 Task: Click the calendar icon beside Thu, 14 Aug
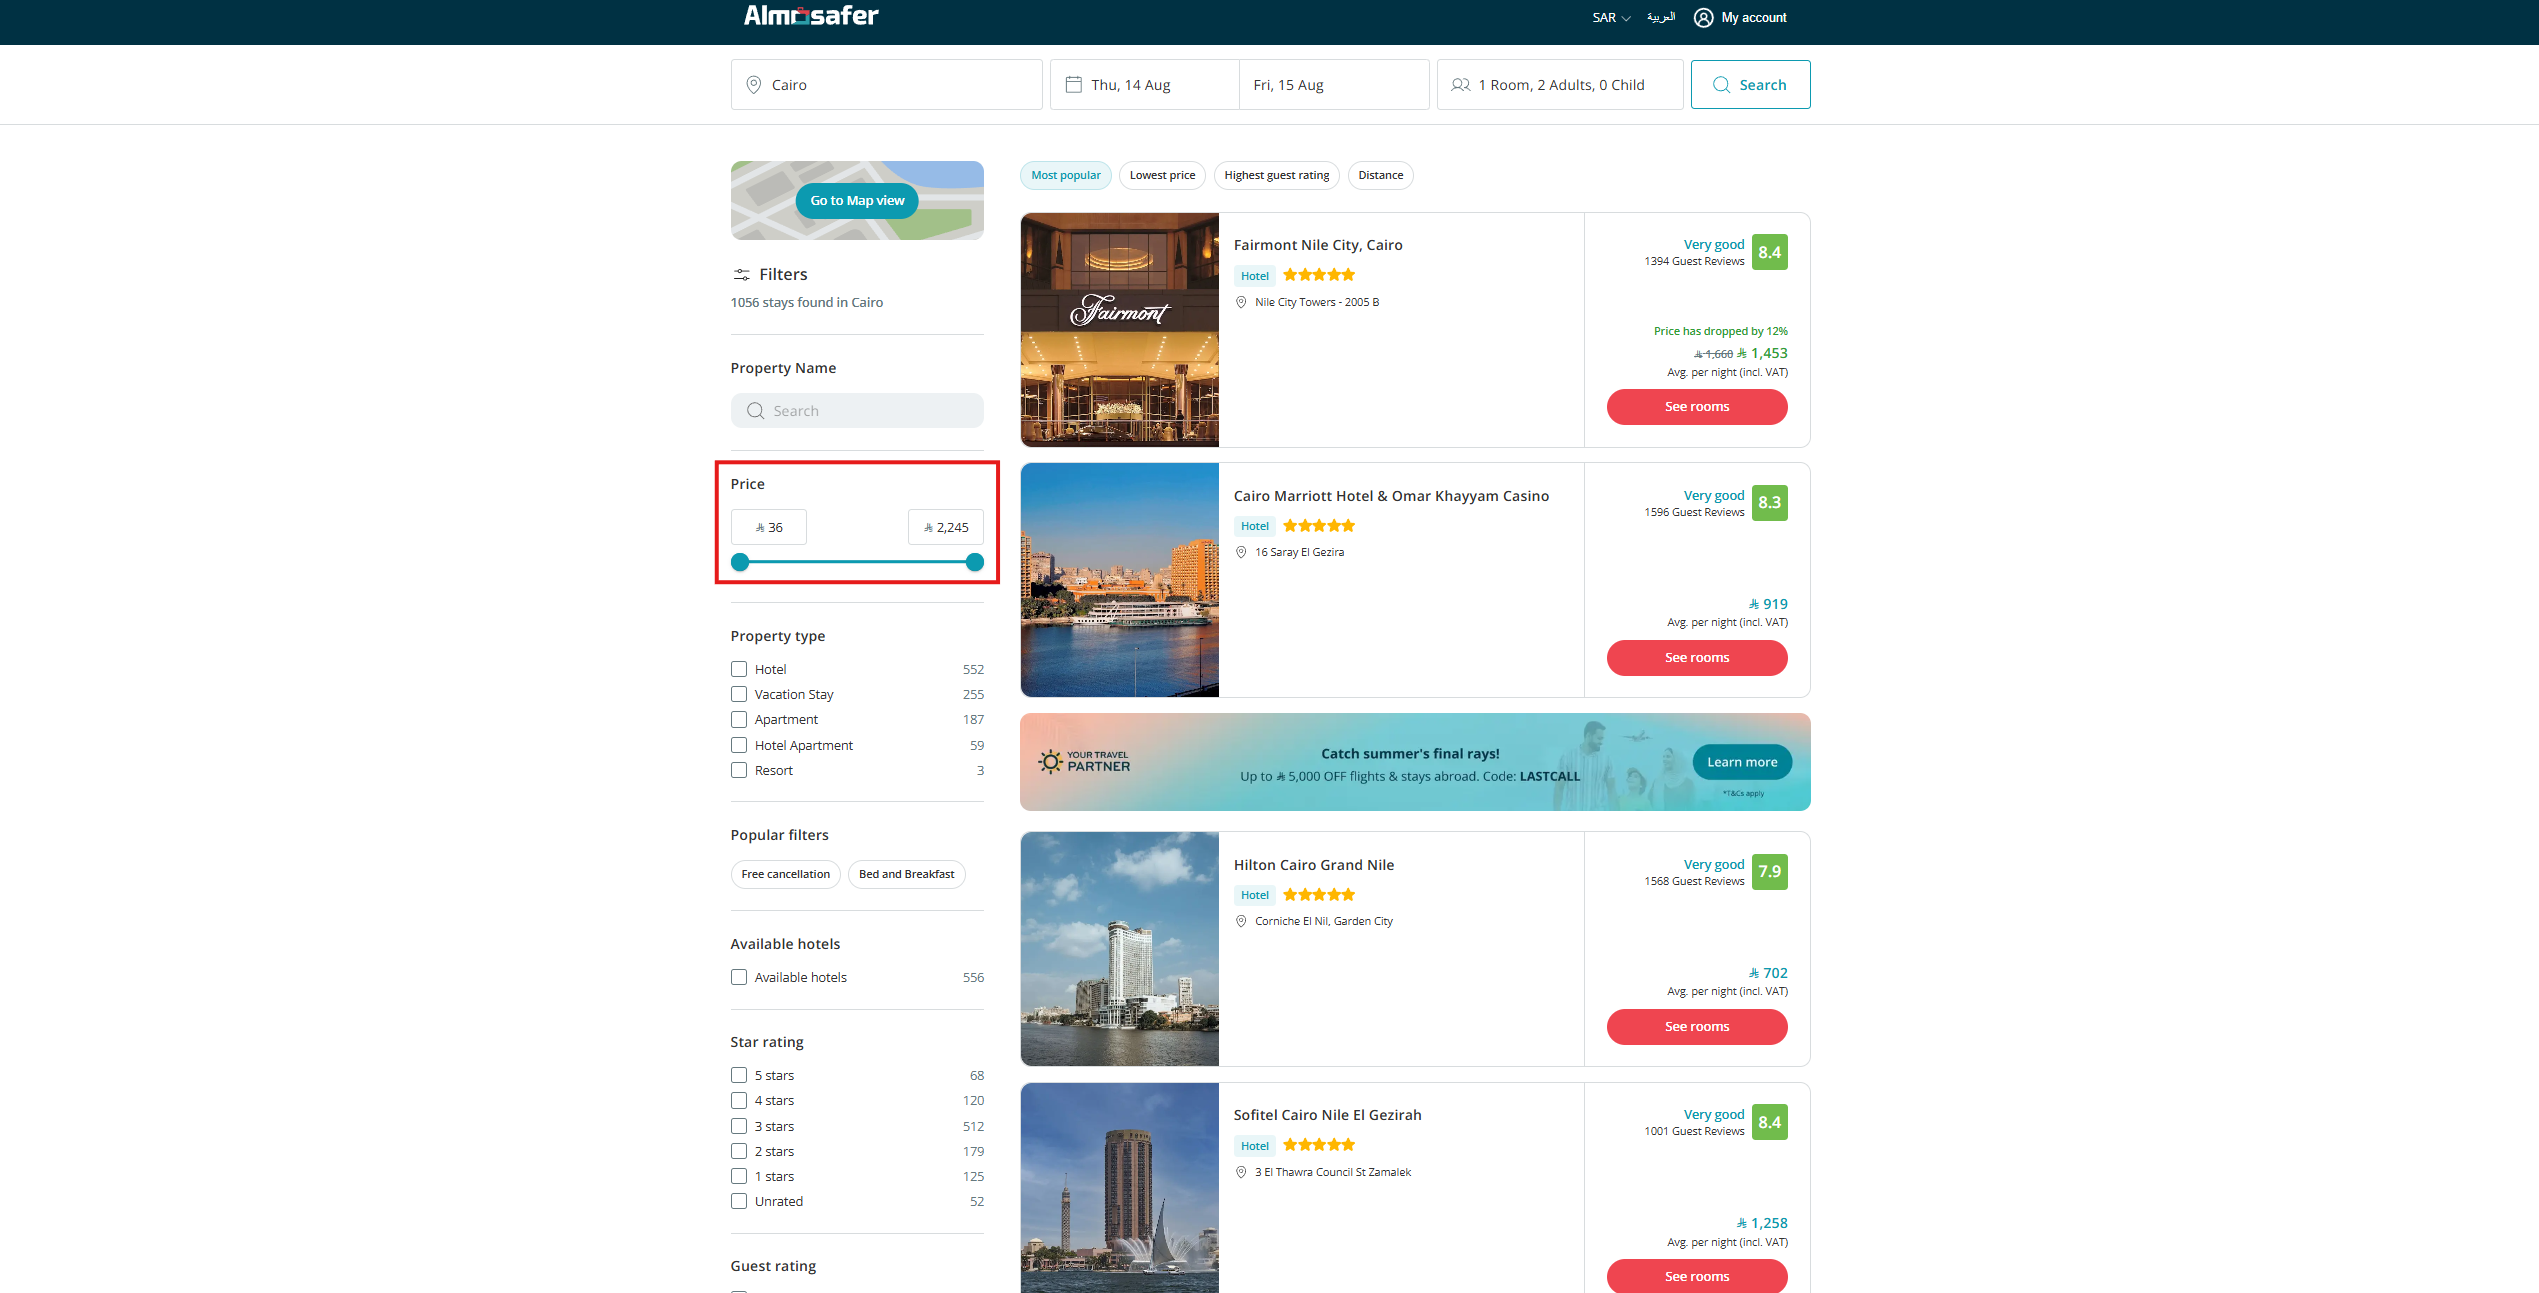pos(1073,85)
